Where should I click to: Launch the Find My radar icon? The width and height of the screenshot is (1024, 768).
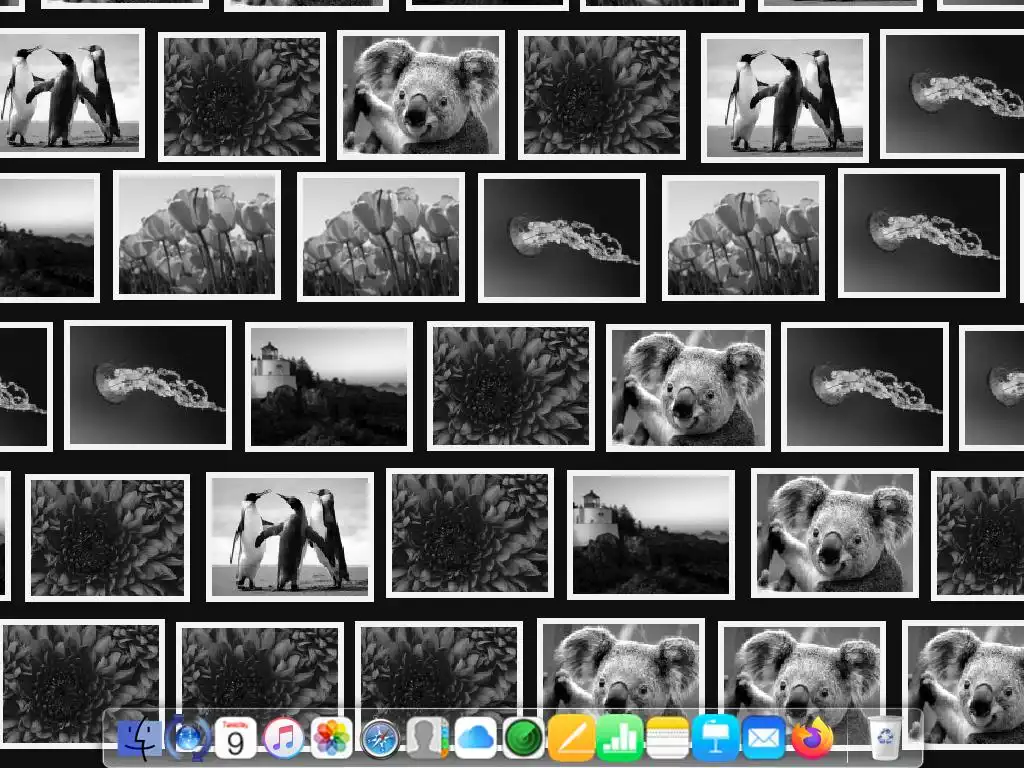(x=524, y=739)
